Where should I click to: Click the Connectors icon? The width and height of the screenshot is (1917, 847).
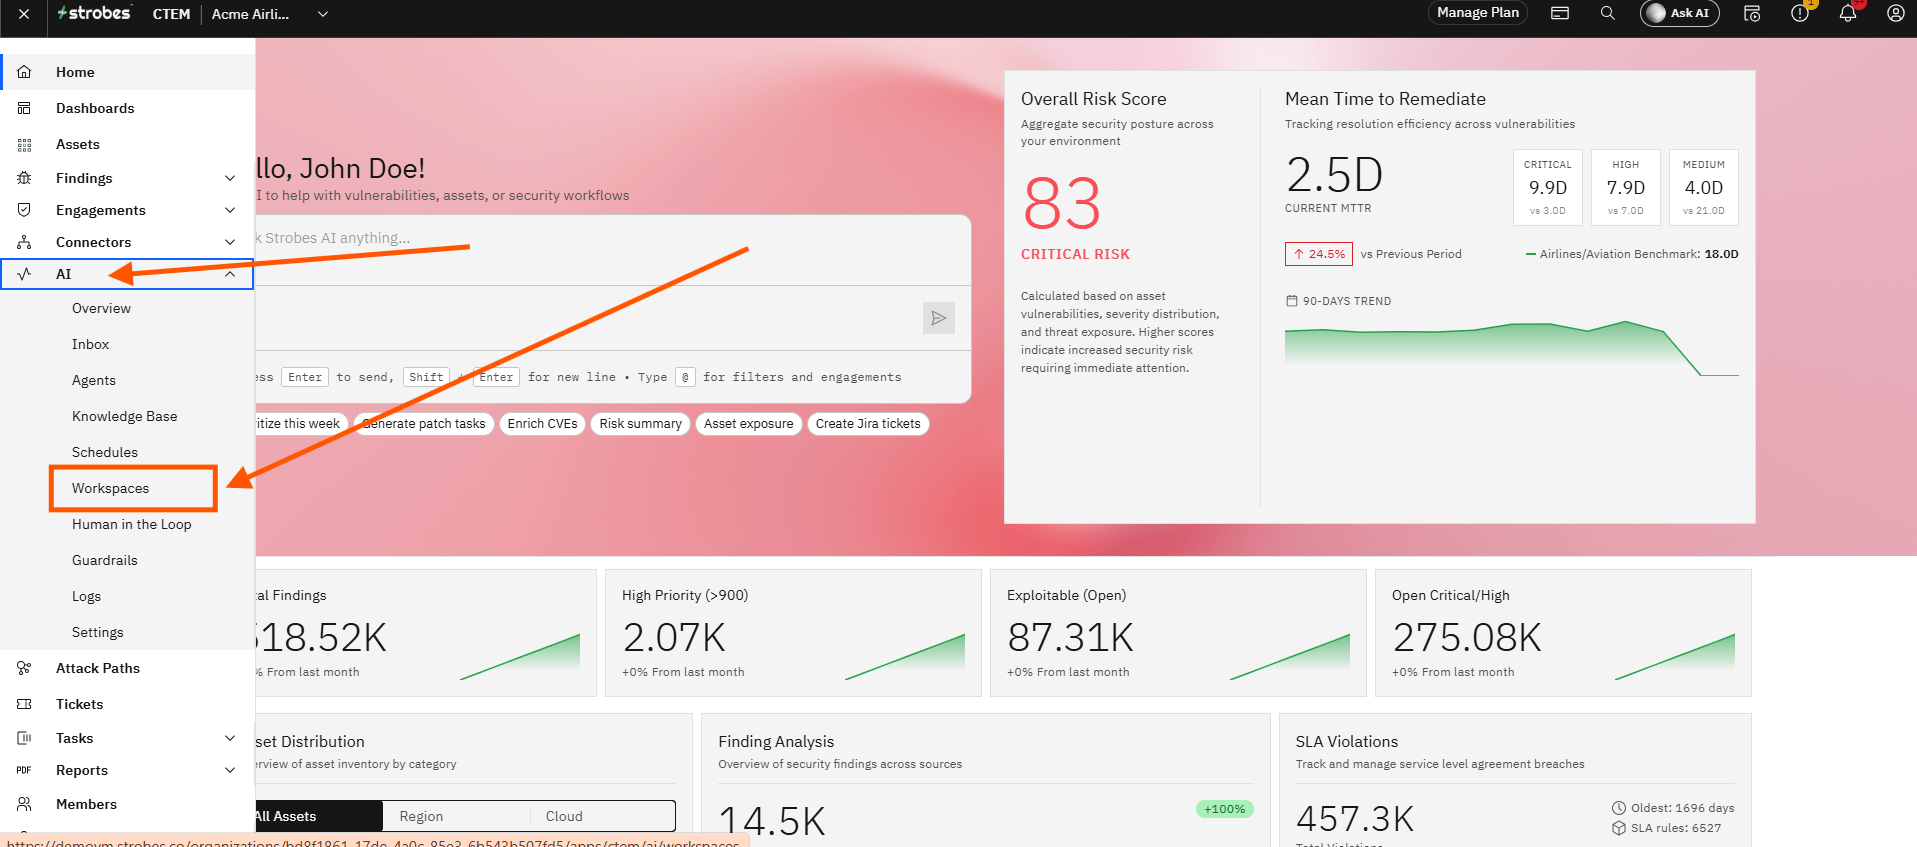coord(24,242)
